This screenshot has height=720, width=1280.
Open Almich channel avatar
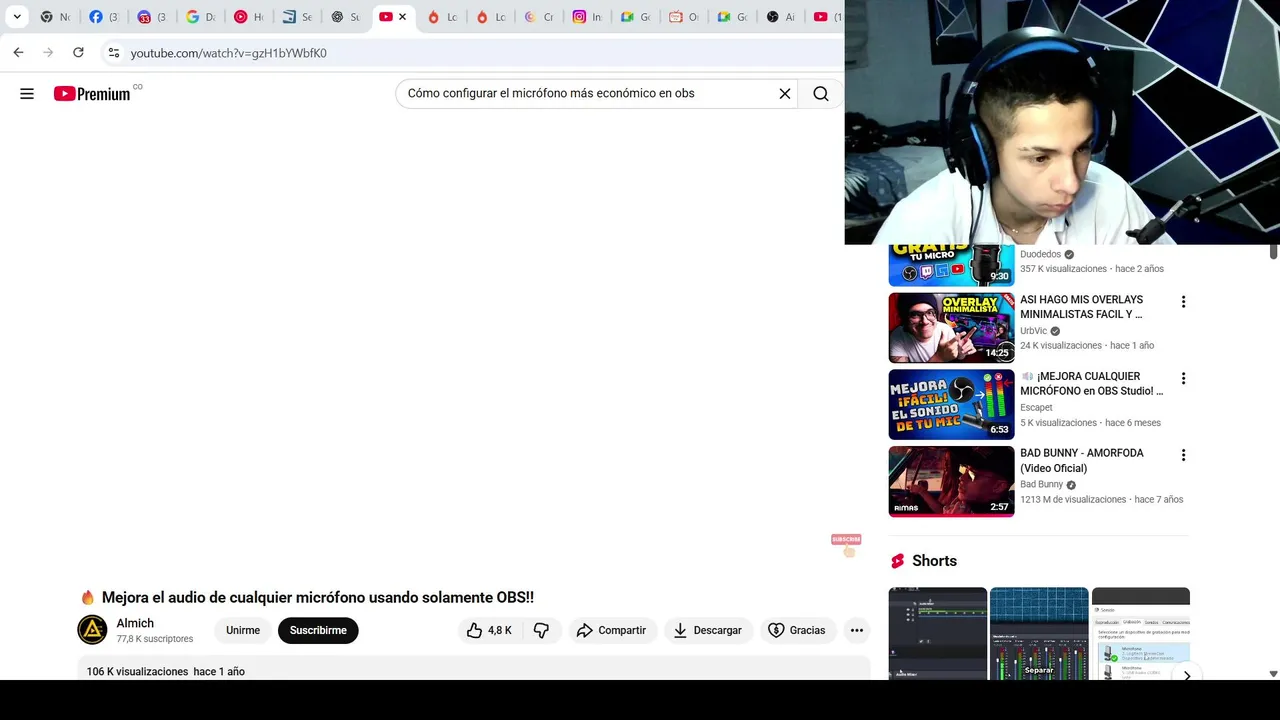tap(92, 630)
